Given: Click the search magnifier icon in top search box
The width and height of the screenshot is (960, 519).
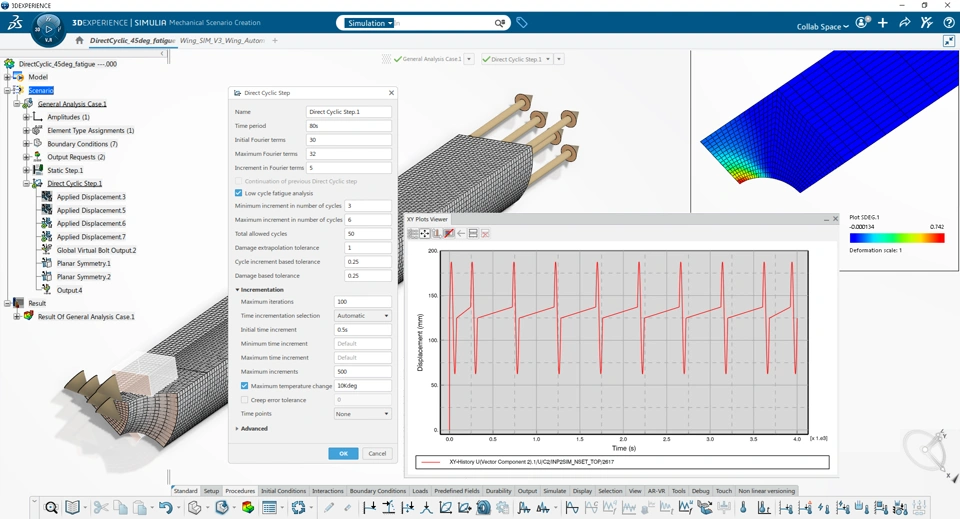Looking at the screenshot, I should [500, 23].
